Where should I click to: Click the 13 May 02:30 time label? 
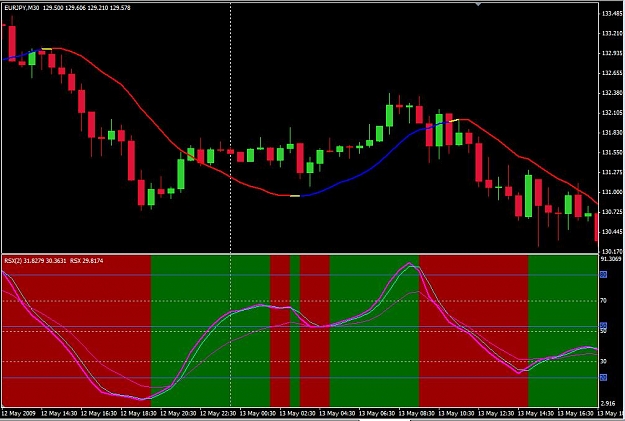[297, 413]
